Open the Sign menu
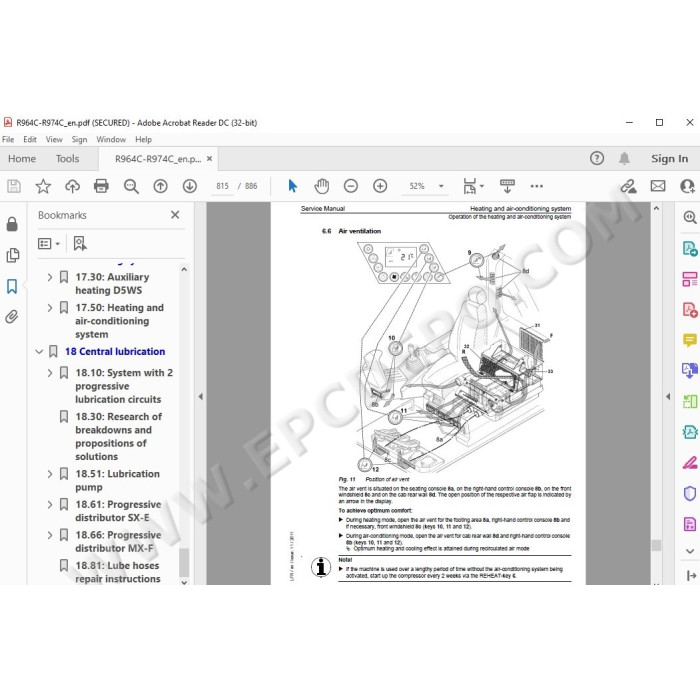 point(79,139)
